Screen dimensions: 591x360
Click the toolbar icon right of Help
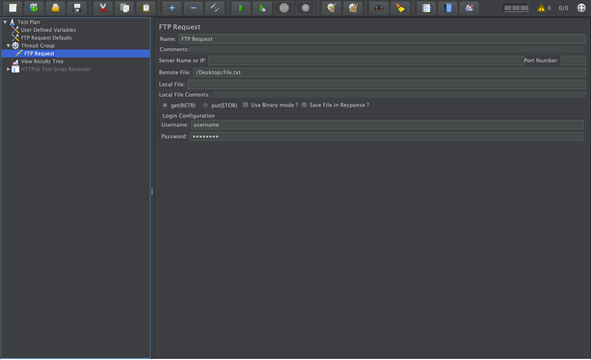click(469, 8)
